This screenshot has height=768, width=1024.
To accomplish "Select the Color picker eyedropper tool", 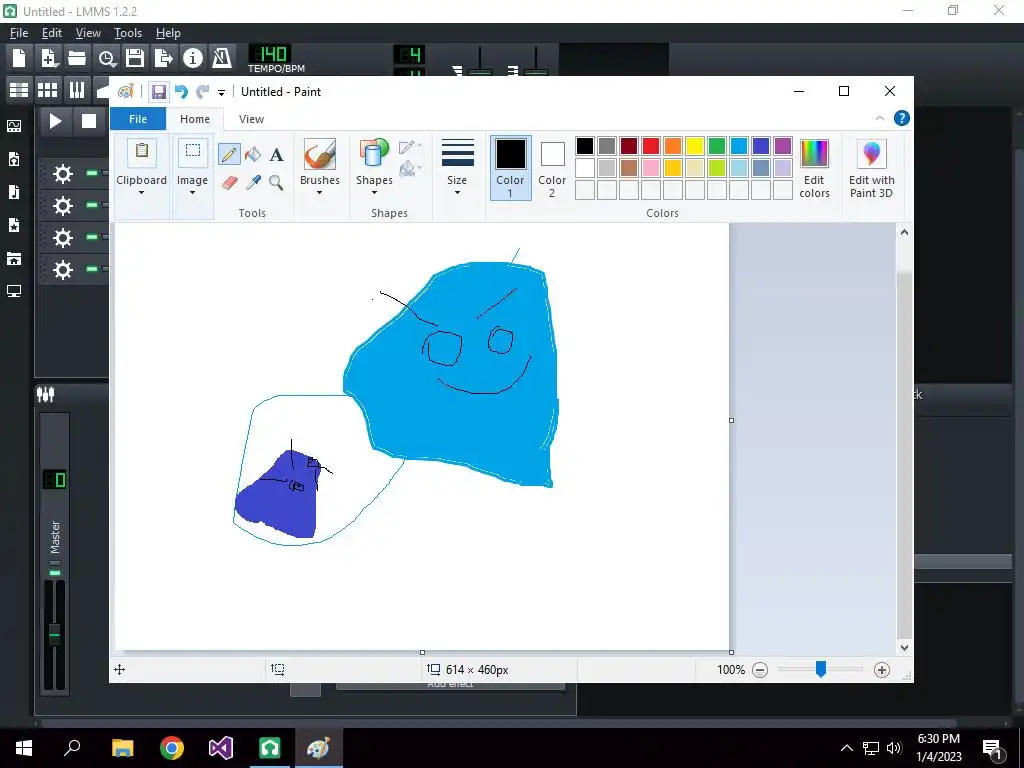I will pyautogui.click(x=253, y=182).
